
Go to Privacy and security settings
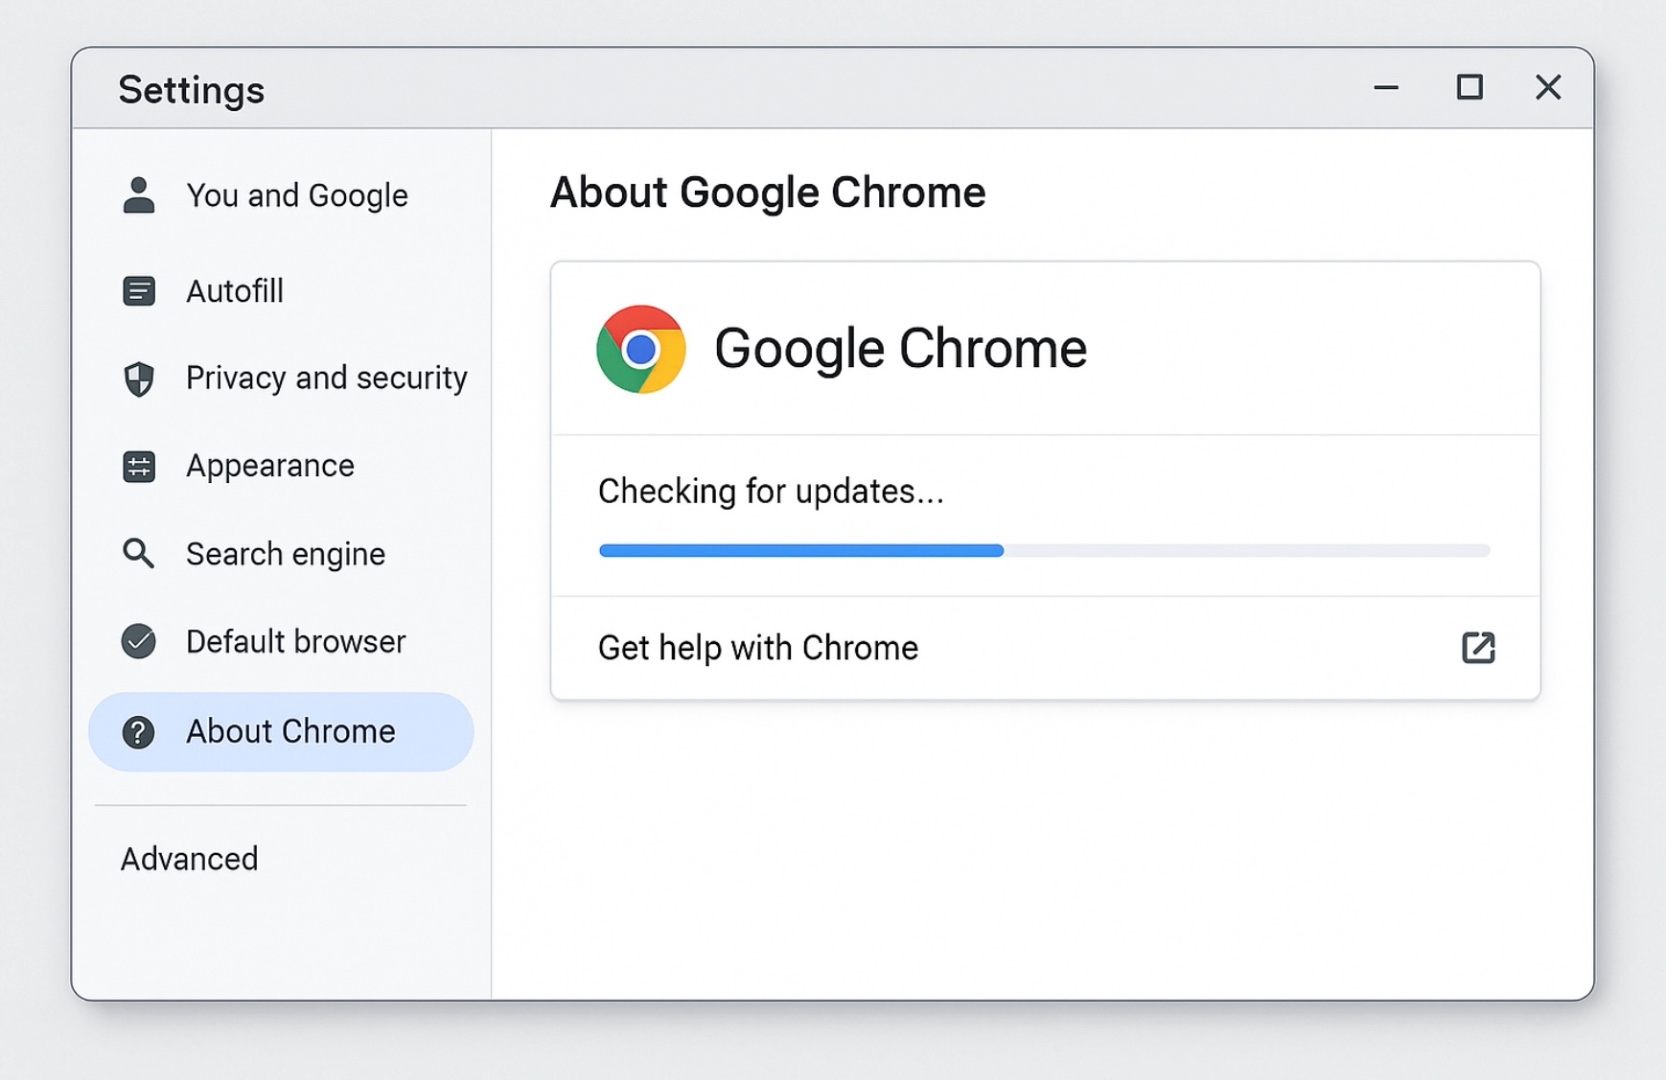(x=281, y=378)
